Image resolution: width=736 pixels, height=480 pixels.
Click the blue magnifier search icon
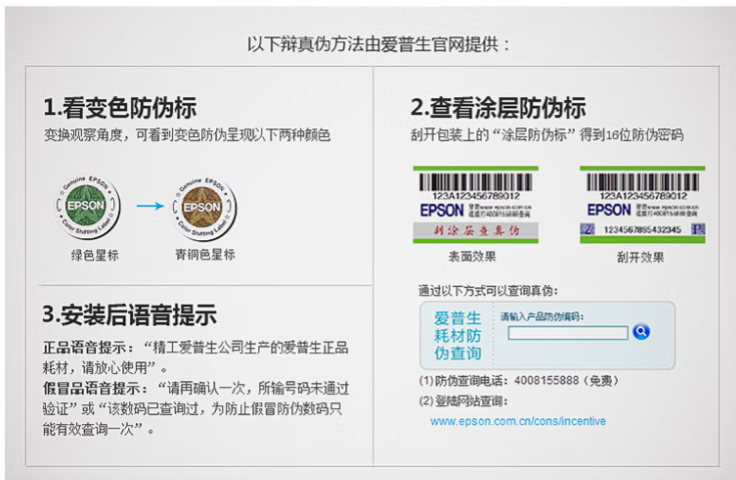pyautogui.click(x=641, y=332)
